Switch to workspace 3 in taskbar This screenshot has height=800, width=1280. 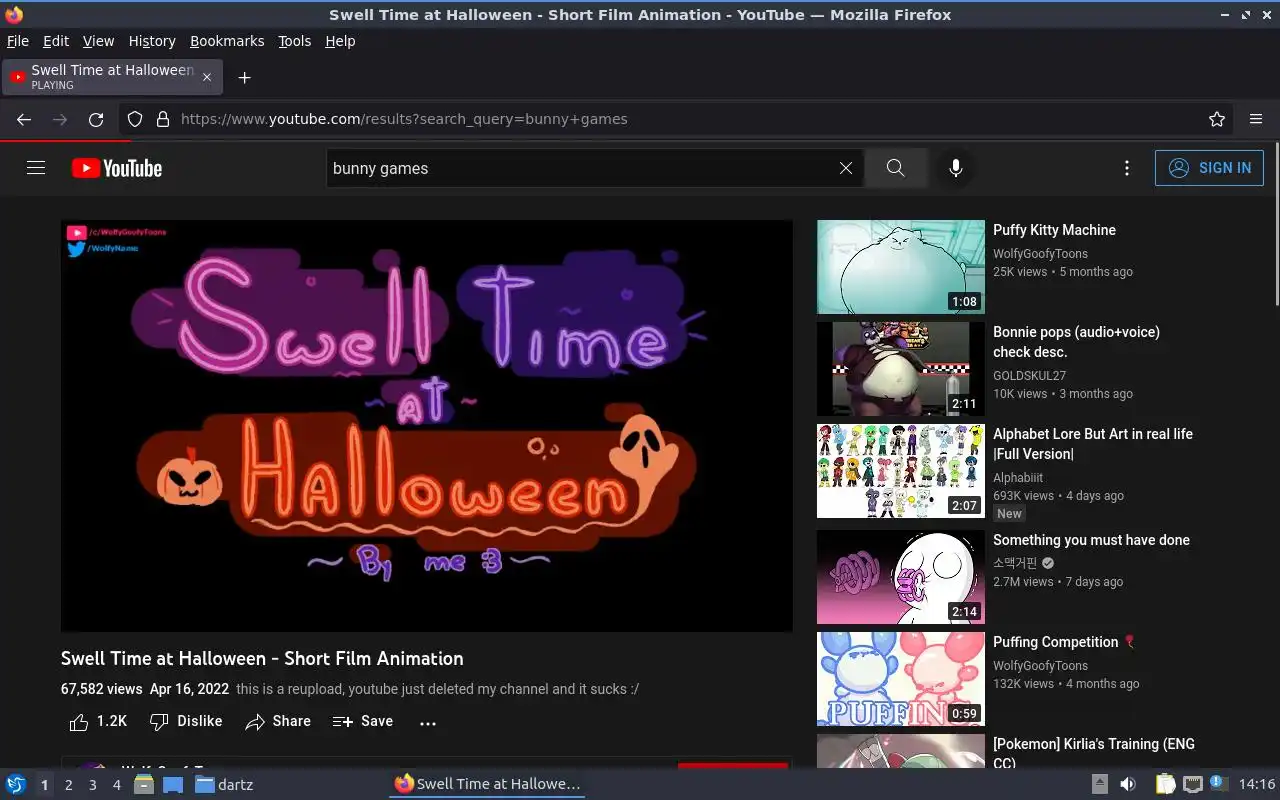pyautogui.click(x=92, y=785)
